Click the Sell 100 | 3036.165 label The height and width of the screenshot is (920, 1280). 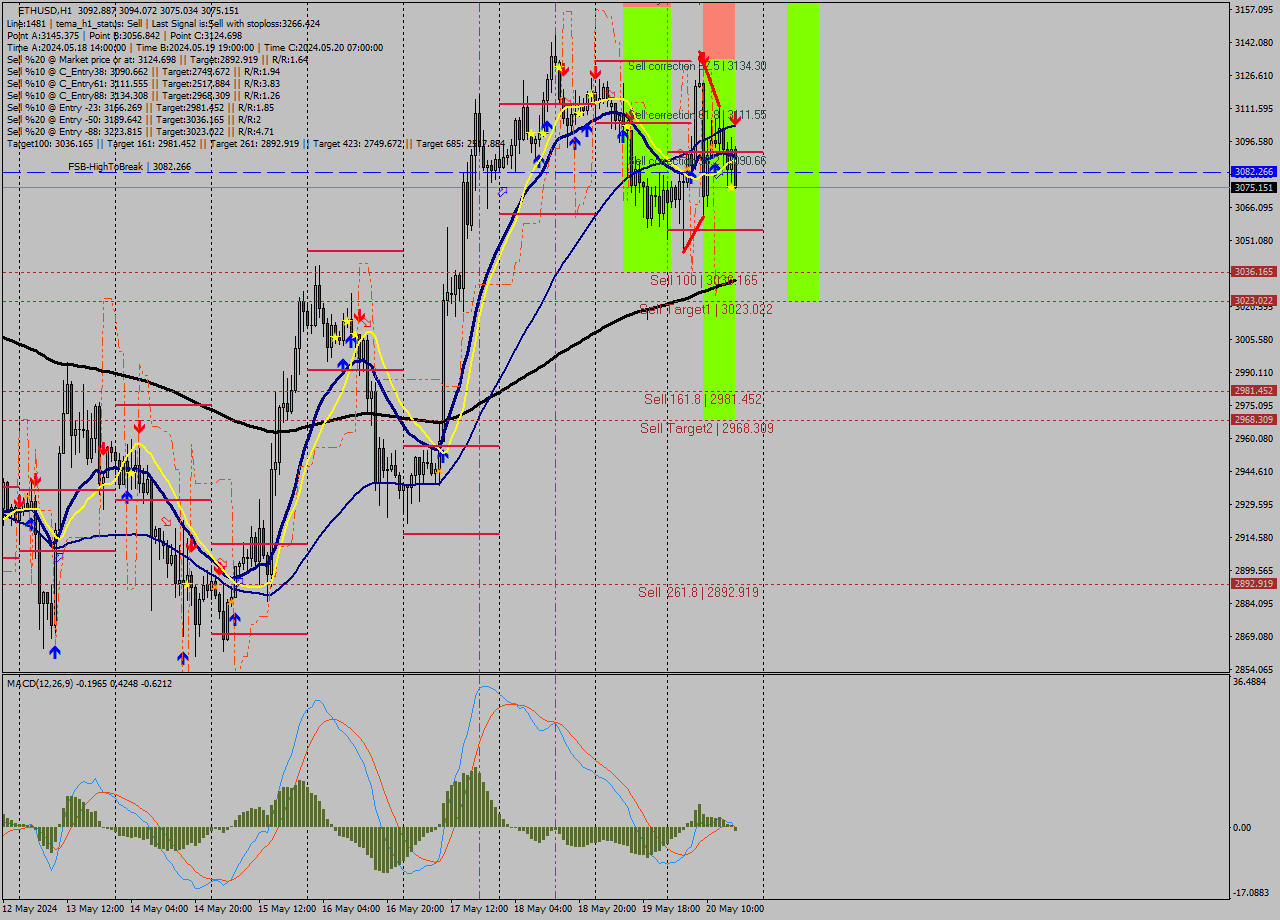point(703,281)
